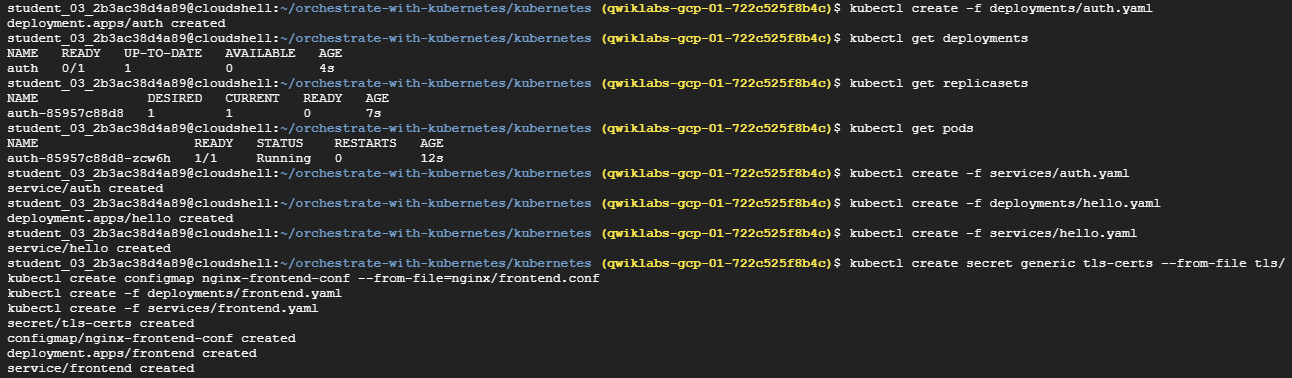The image size is (1292, 378).
Task: Click the 'kubectl create -f services/auth.yaml' command
Action: [990, 173]
